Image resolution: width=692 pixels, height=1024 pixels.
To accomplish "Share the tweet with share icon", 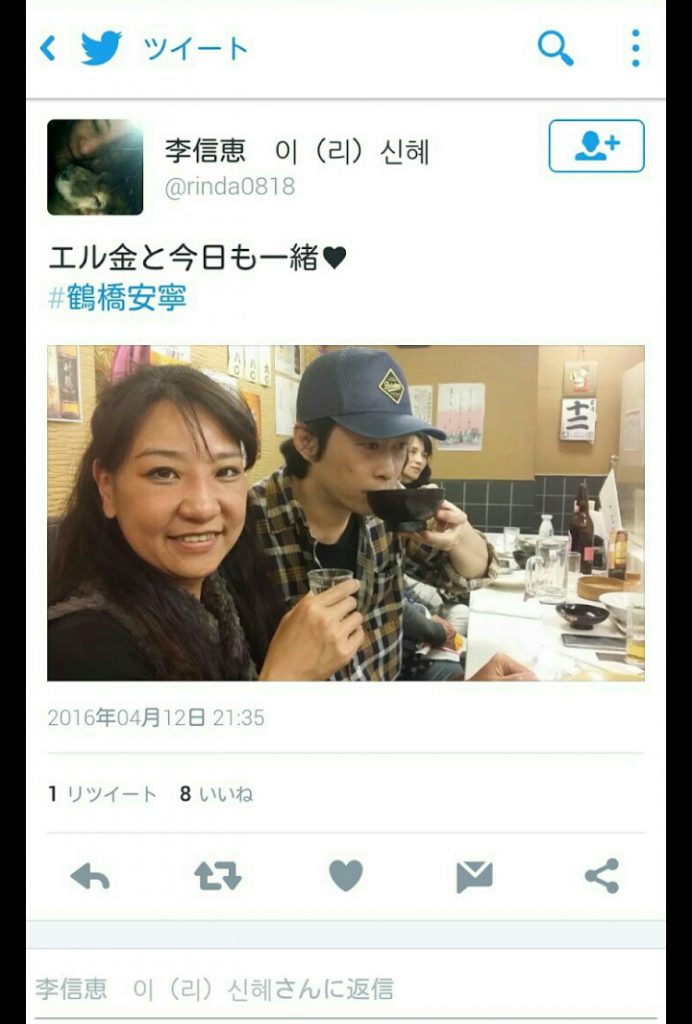I will click(x=602, y=876).
